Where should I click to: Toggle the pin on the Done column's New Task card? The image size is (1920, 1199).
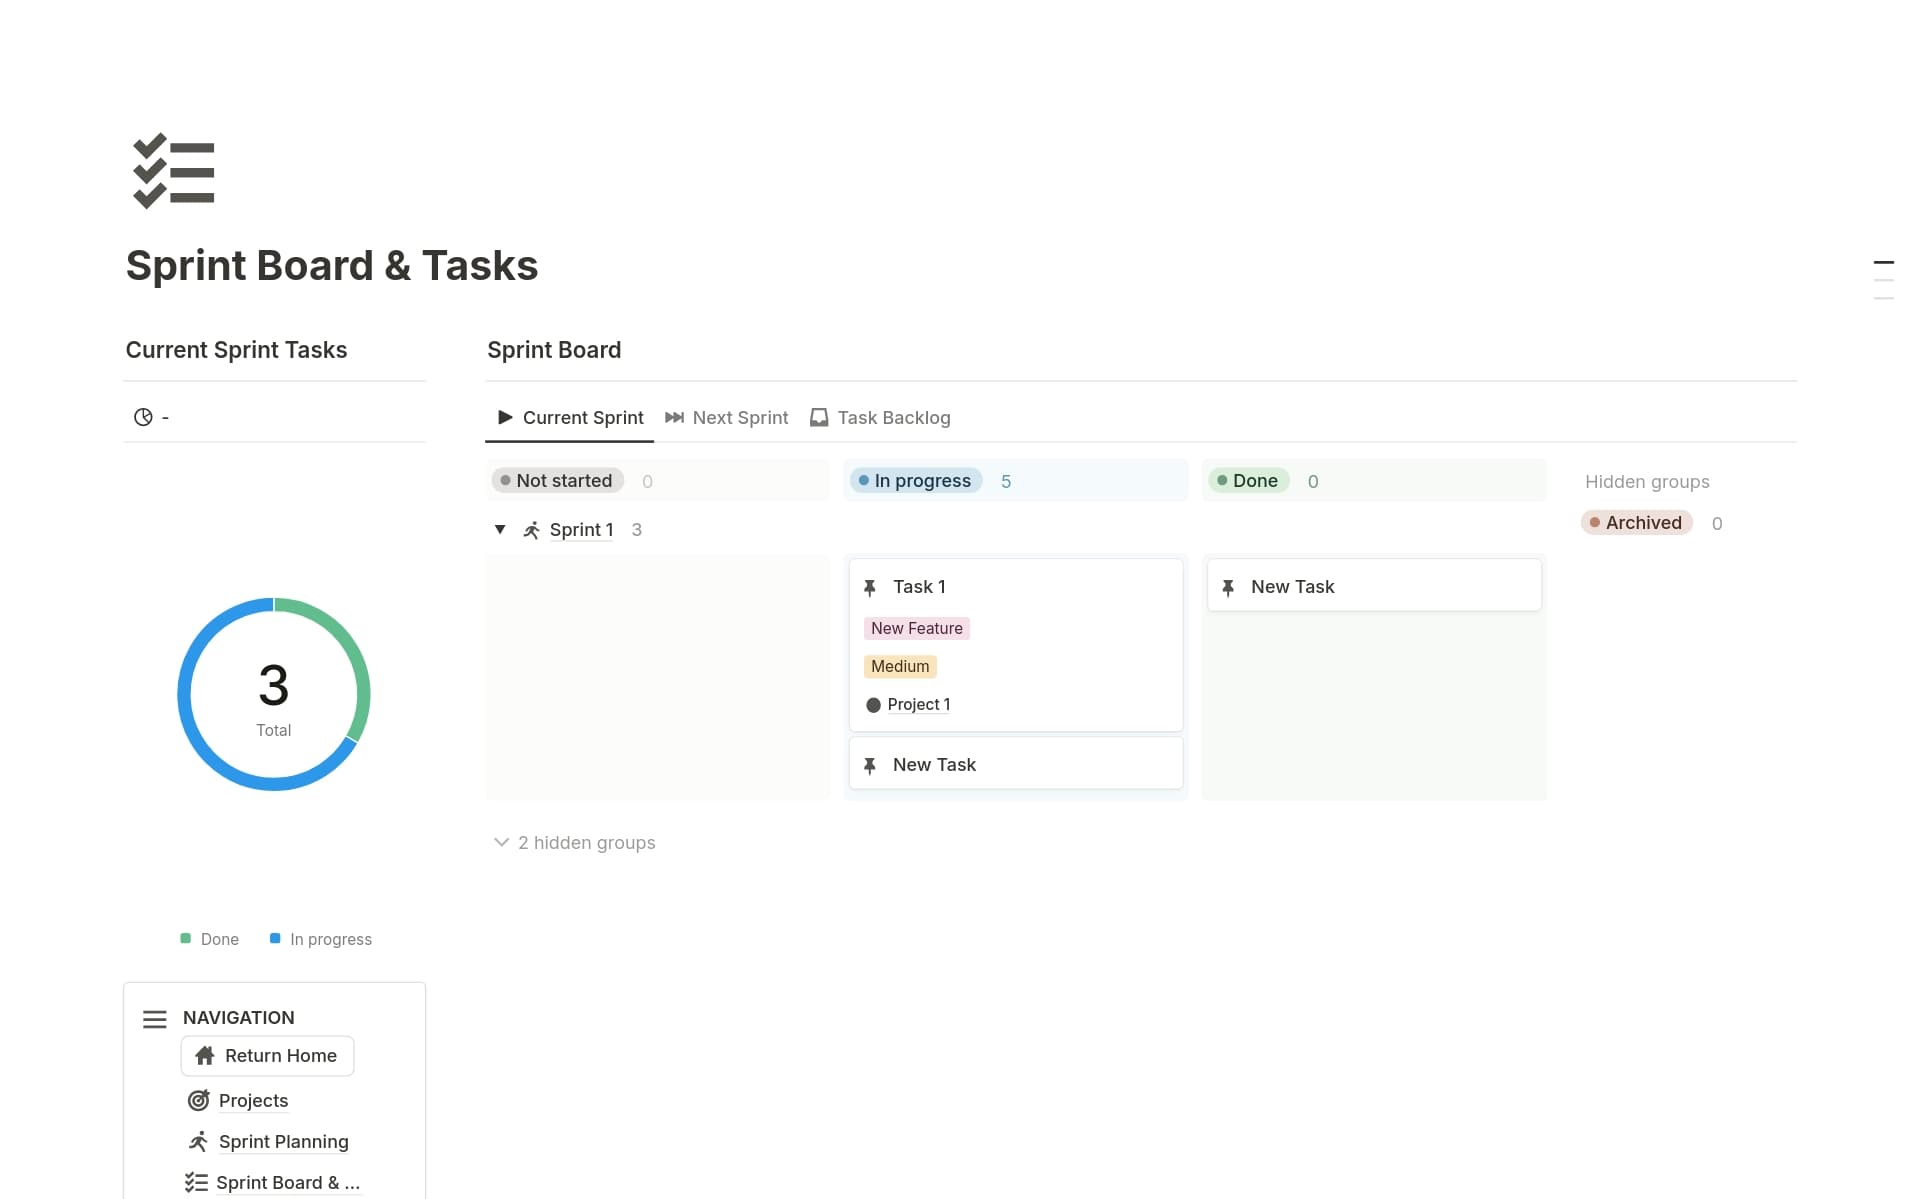[1229, 587]
